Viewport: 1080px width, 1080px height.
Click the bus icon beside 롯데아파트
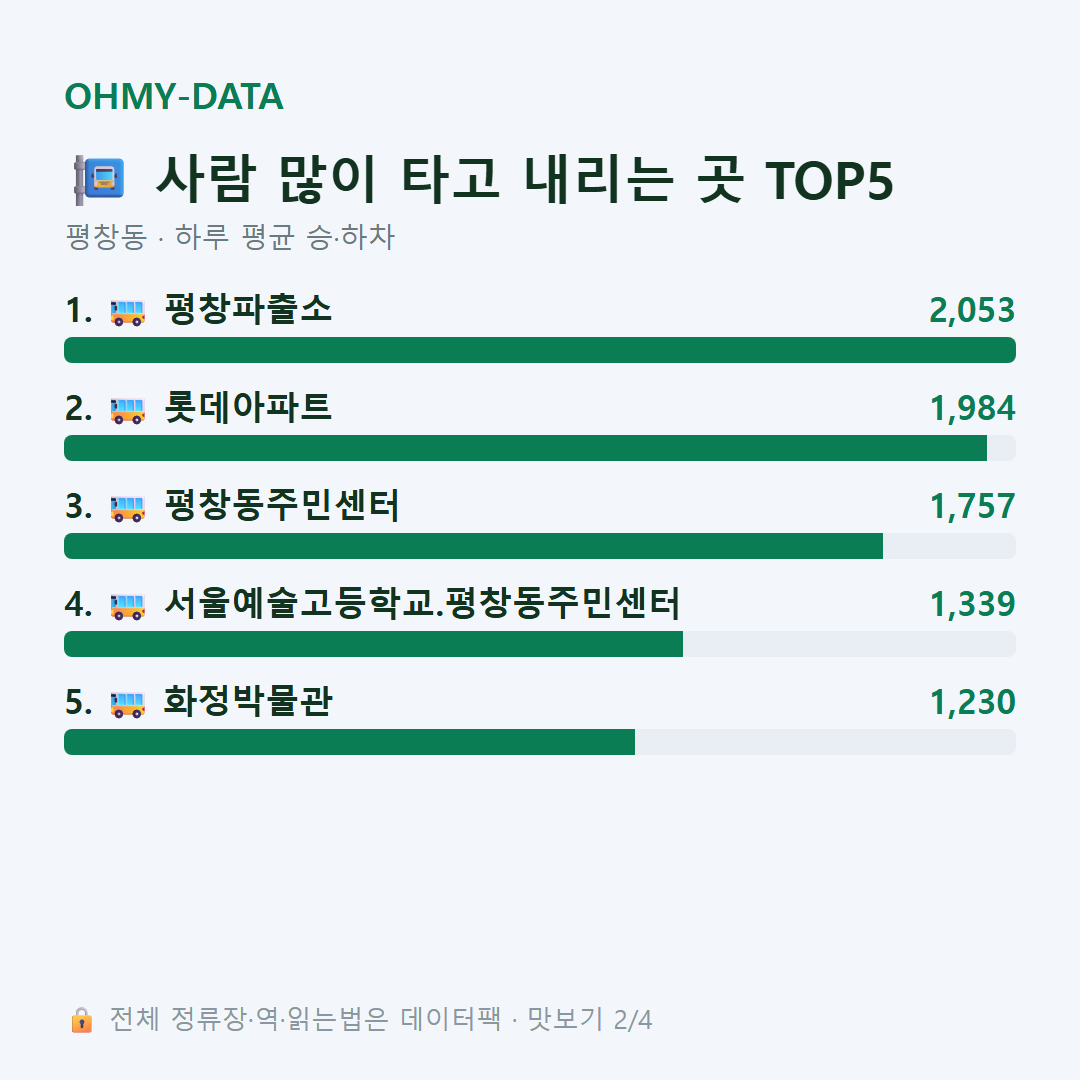[127, 411]
